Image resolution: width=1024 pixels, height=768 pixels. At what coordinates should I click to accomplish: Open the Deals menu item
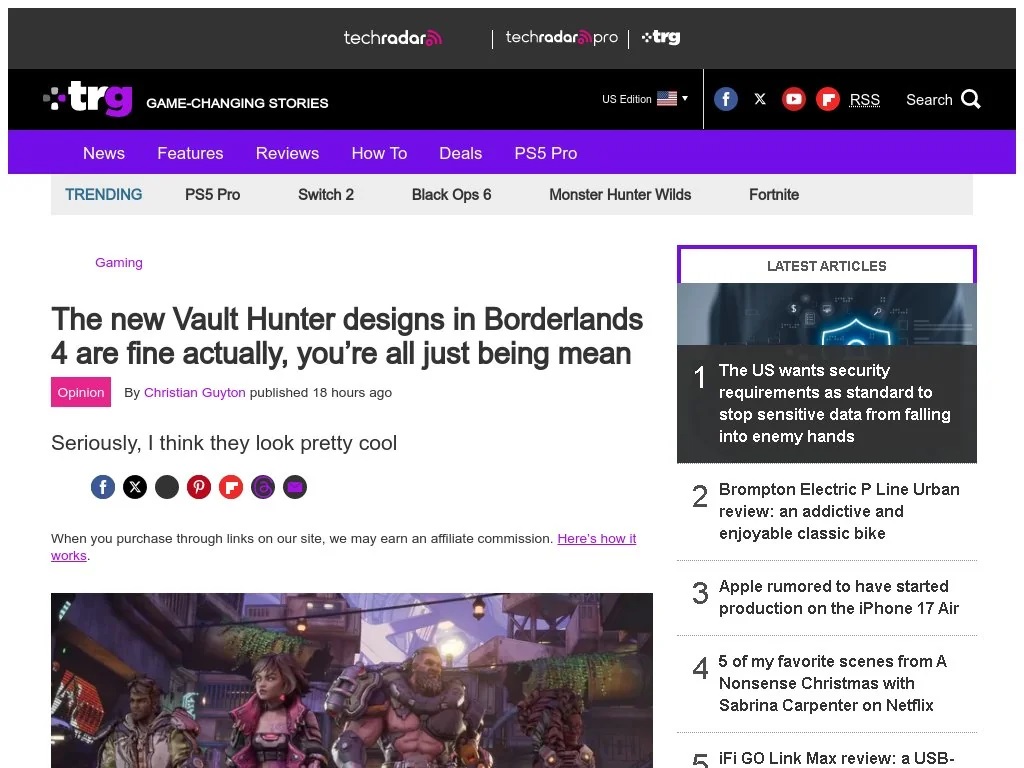point(460,153)
